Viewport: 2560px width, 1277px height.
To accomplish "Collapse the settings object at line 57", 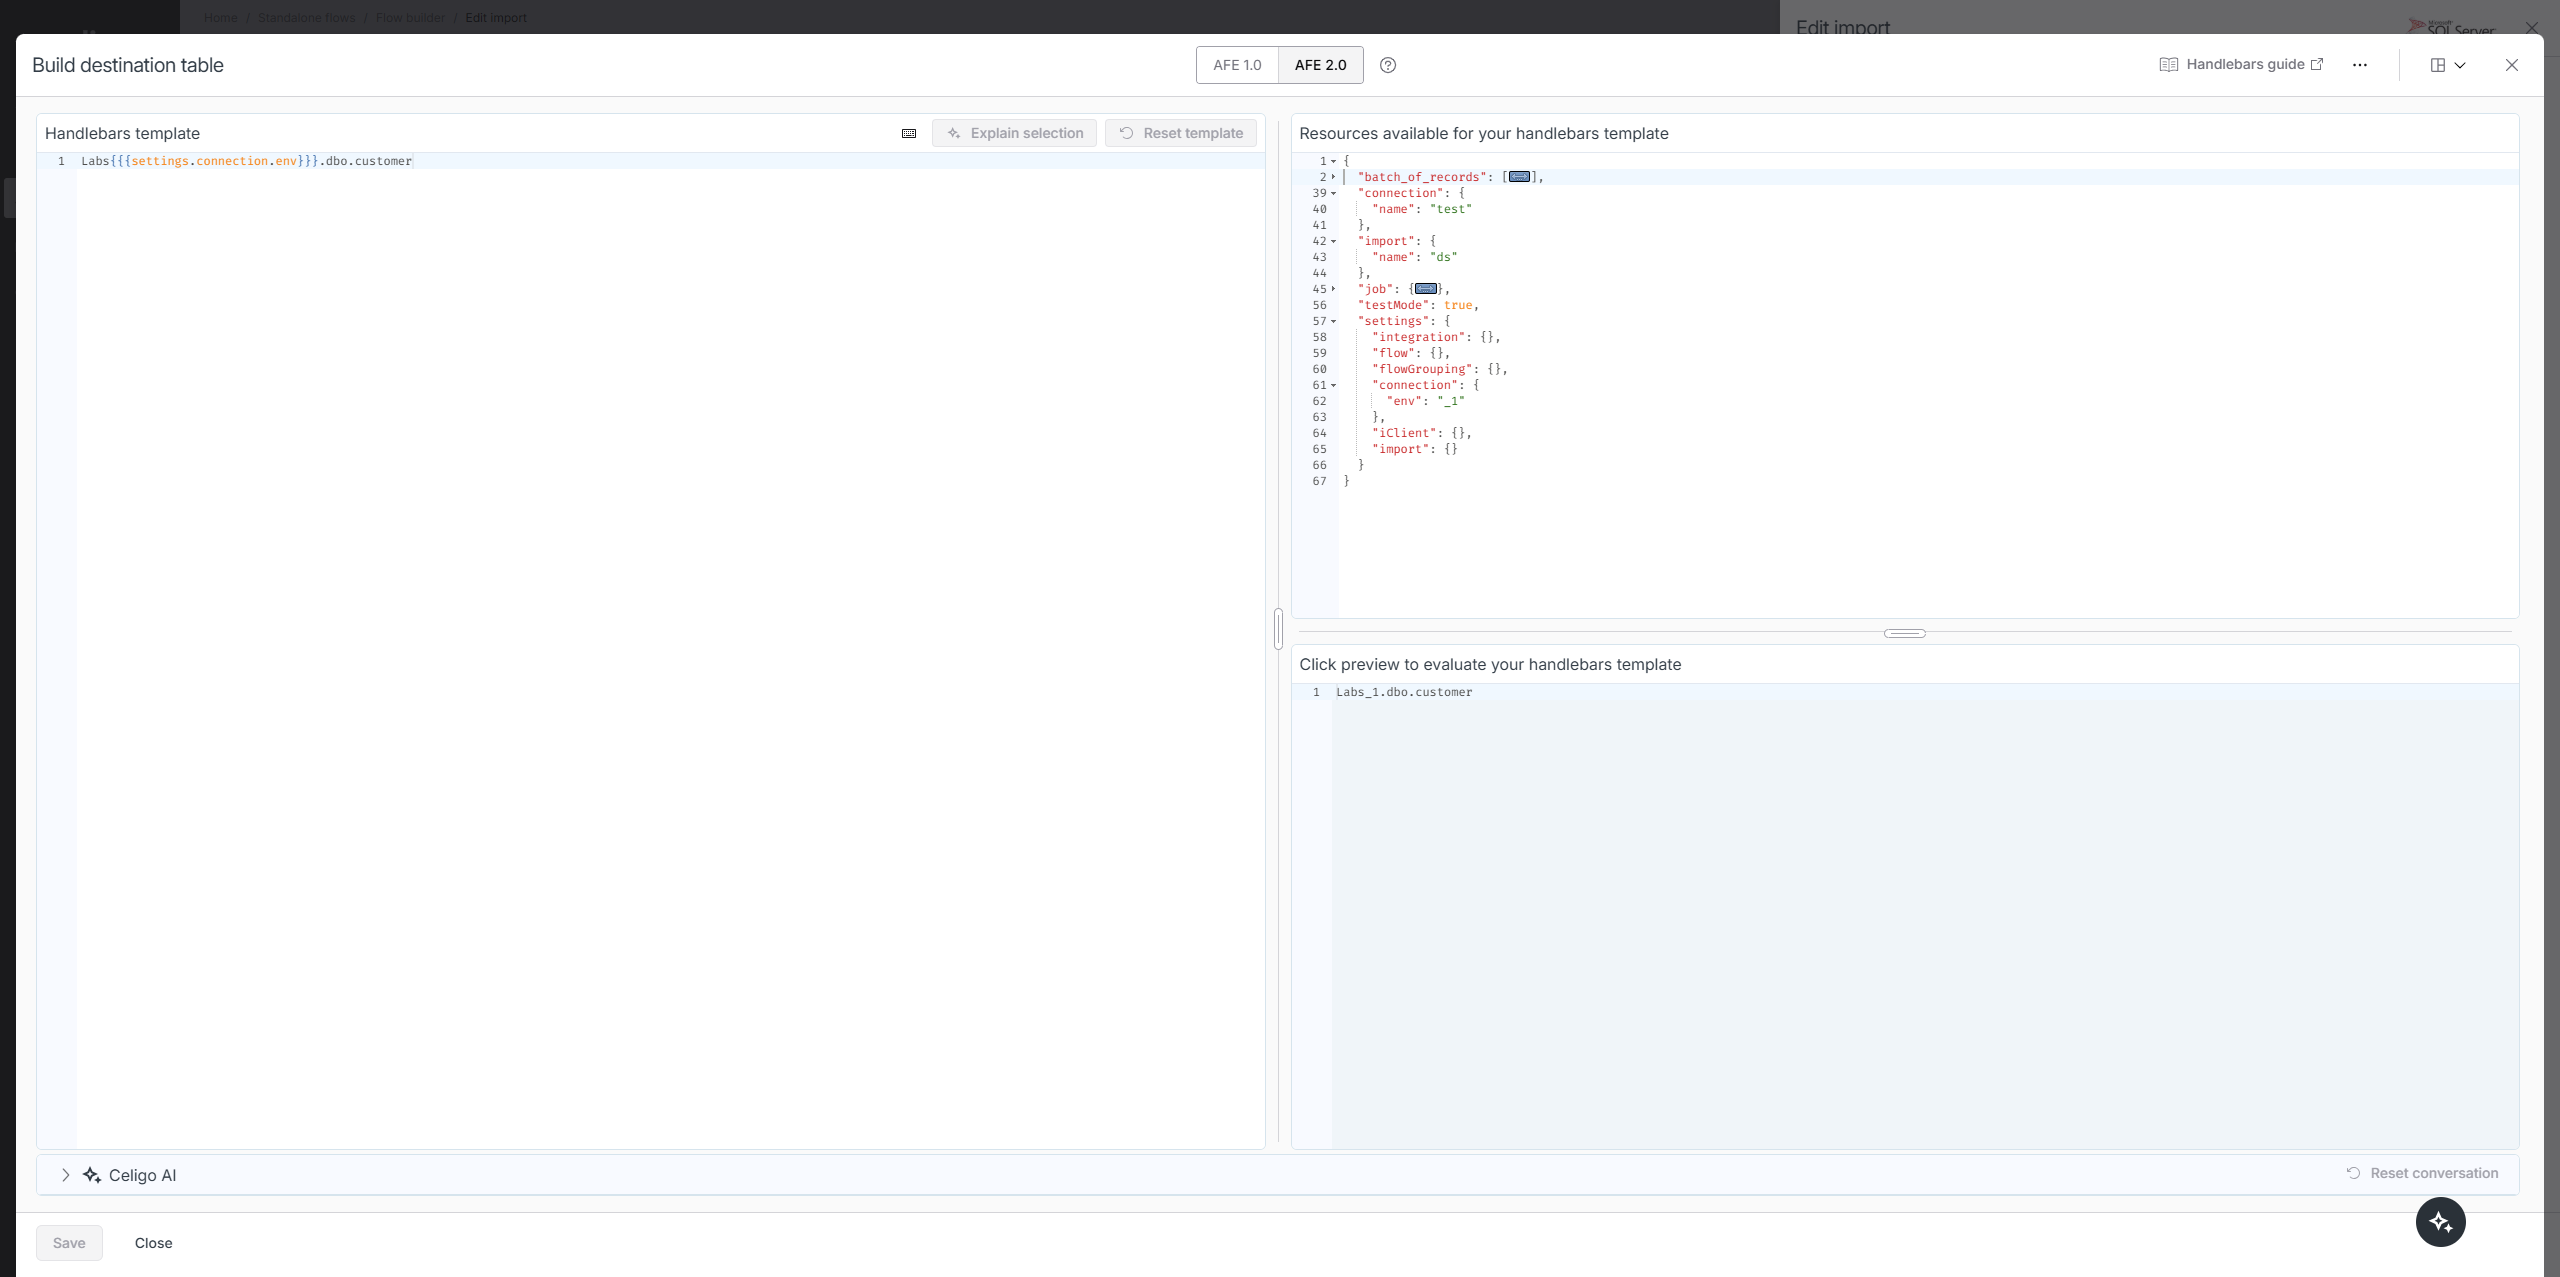I will [x=1333, y=322].
